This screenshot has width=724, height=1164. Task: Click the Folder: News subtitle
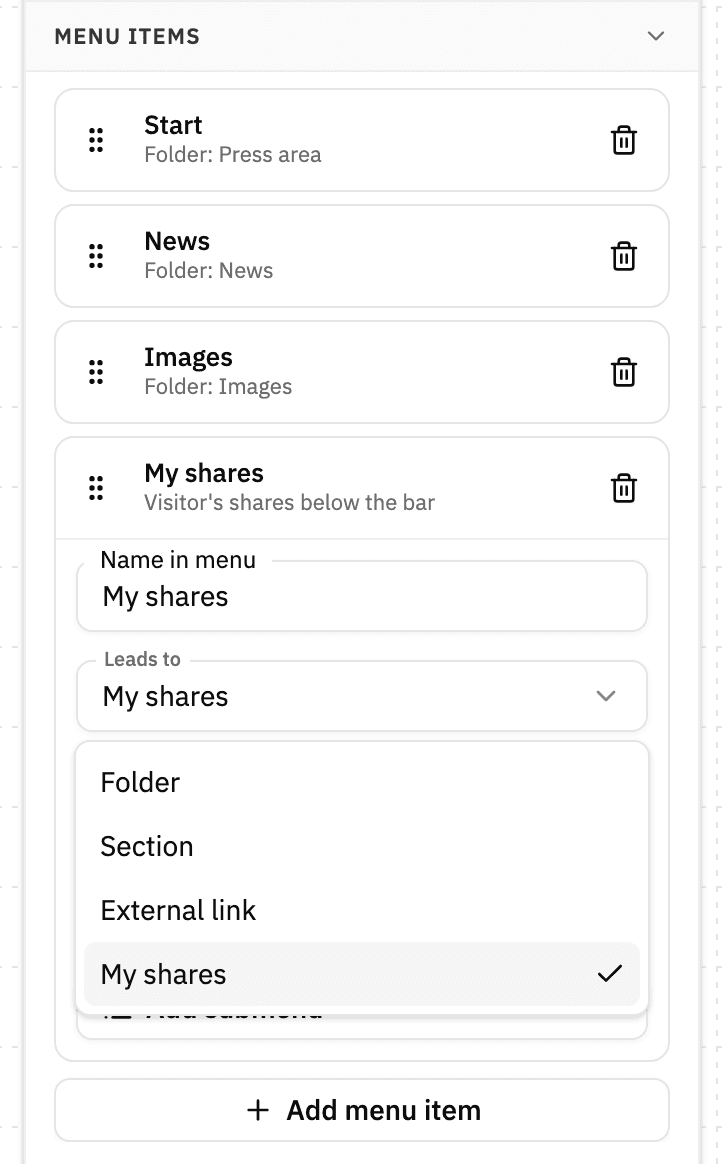pyautogui.click(x=209, y=270)
